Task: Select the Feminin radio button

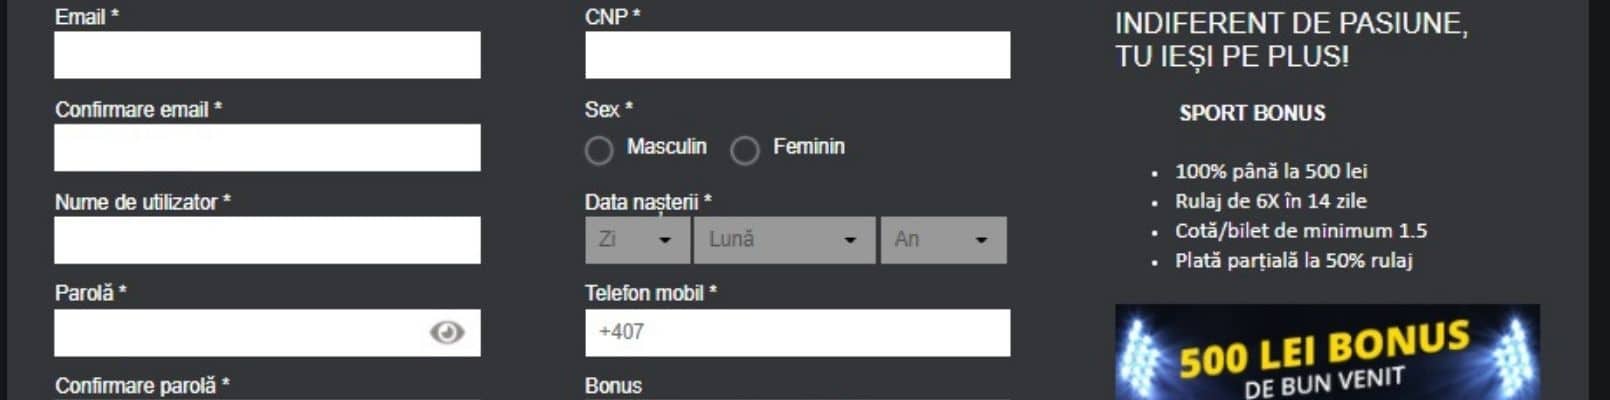Action: 745,150
